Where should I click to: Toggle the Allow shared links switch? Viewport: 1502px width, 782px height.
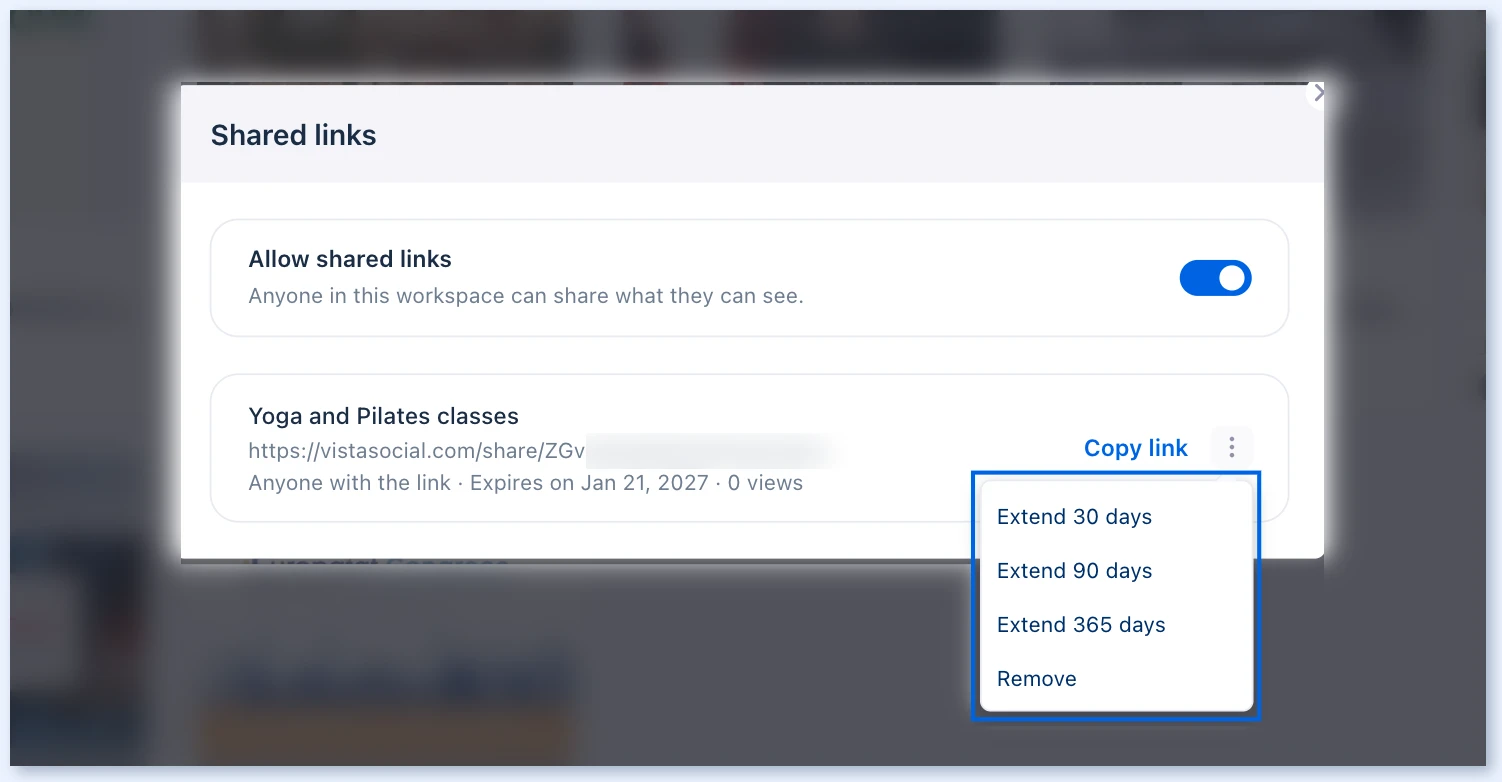tap(1215, 278)
